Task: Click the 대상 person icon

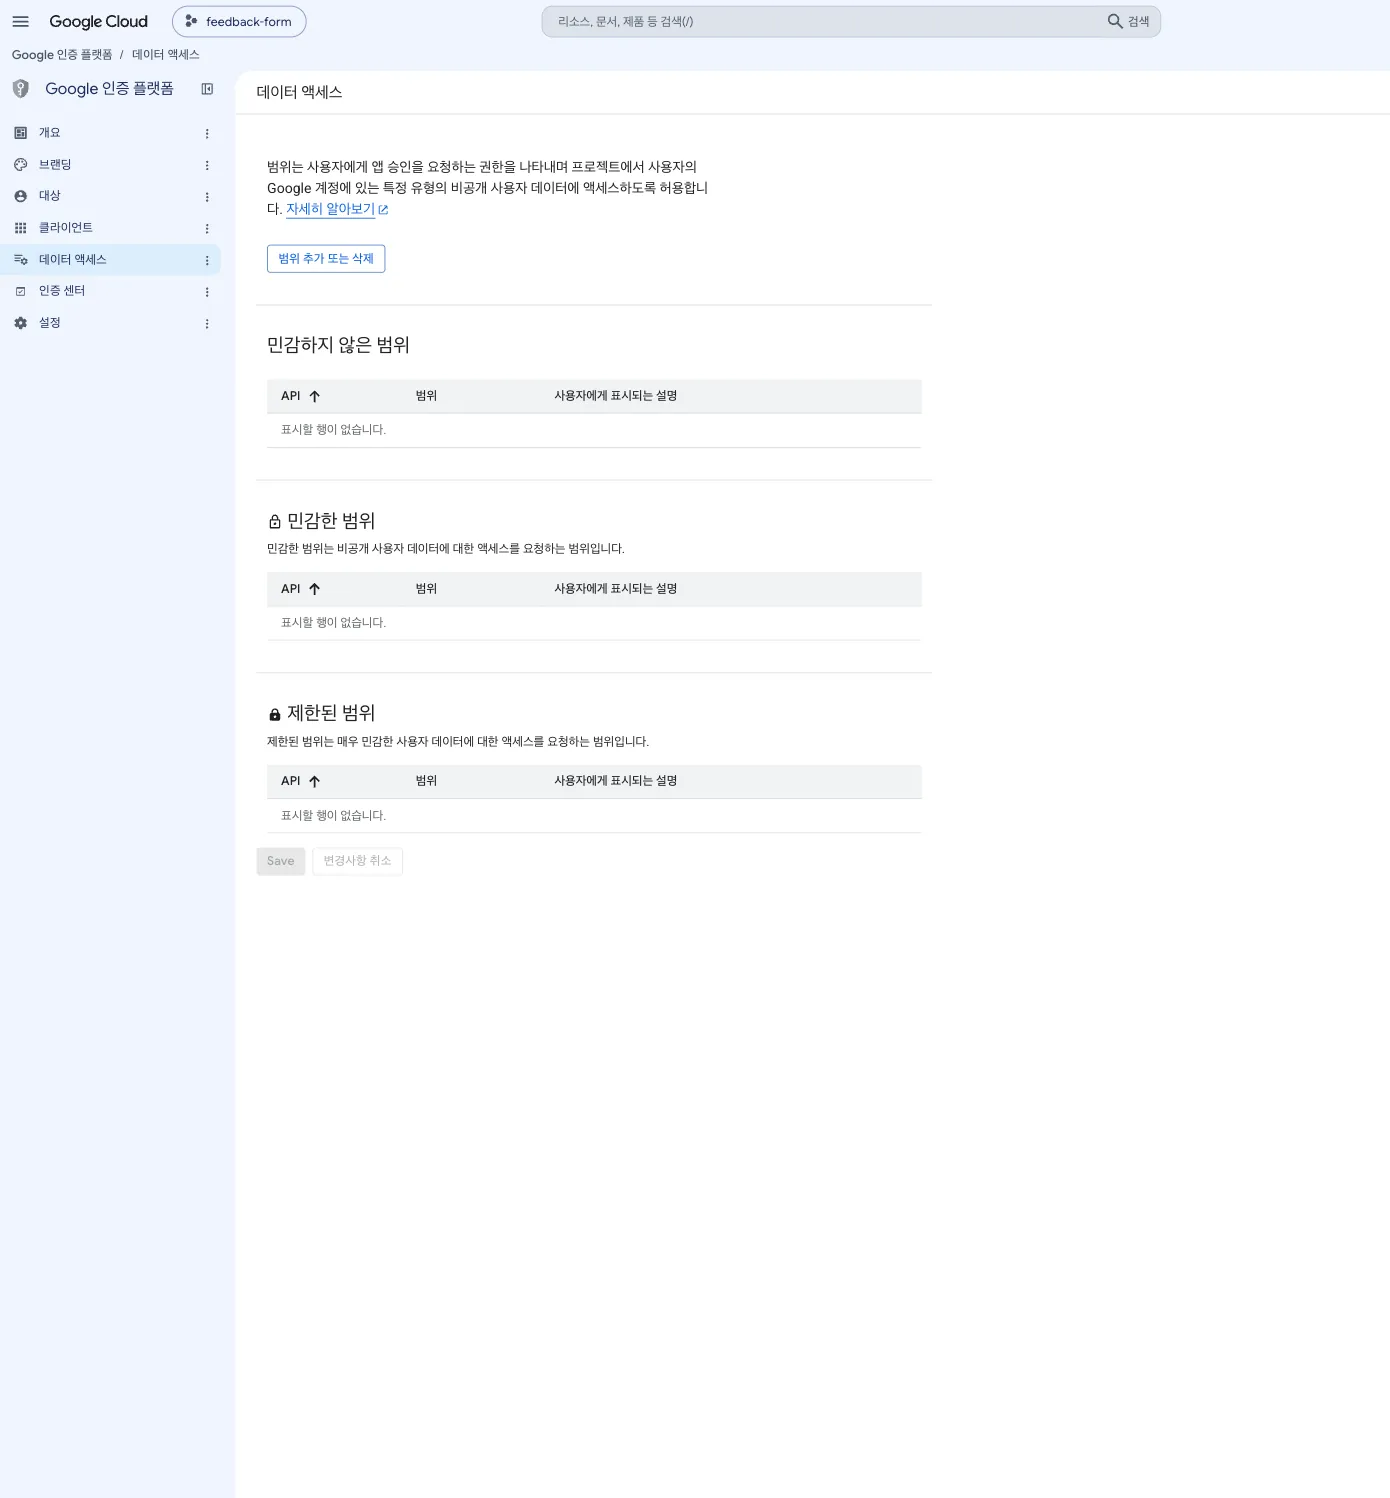Action: (20, 196)
